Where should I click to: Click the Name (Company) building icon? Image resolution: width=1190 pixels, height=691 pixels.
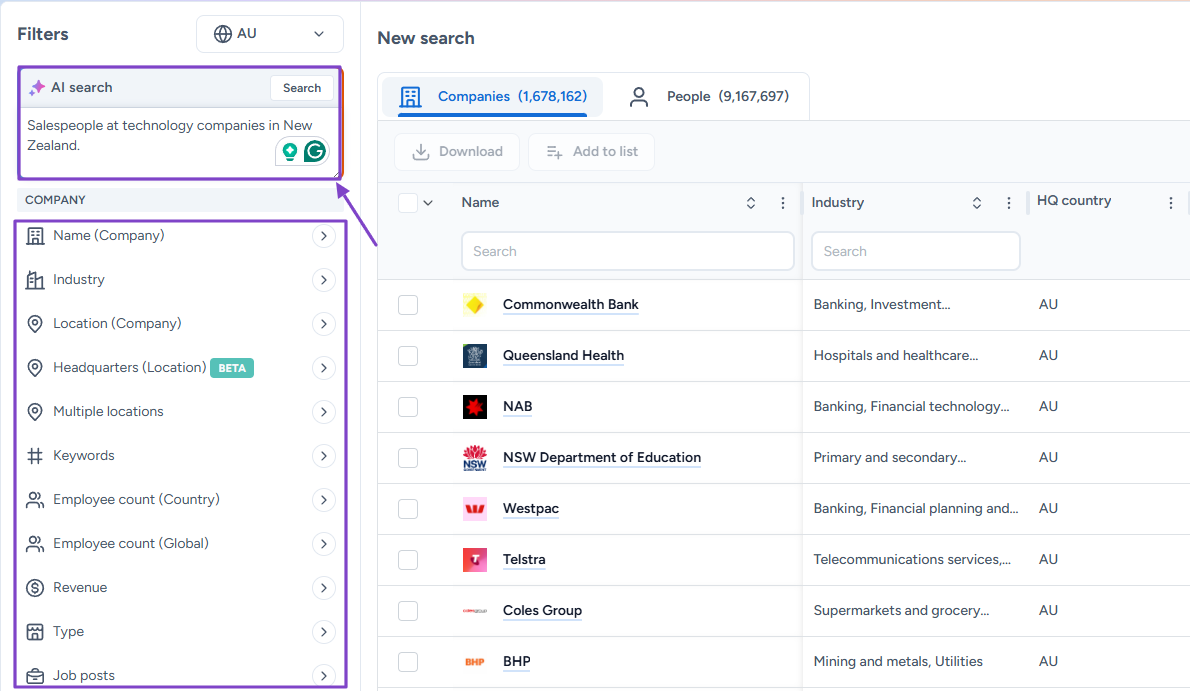click(x=35, y=236)
